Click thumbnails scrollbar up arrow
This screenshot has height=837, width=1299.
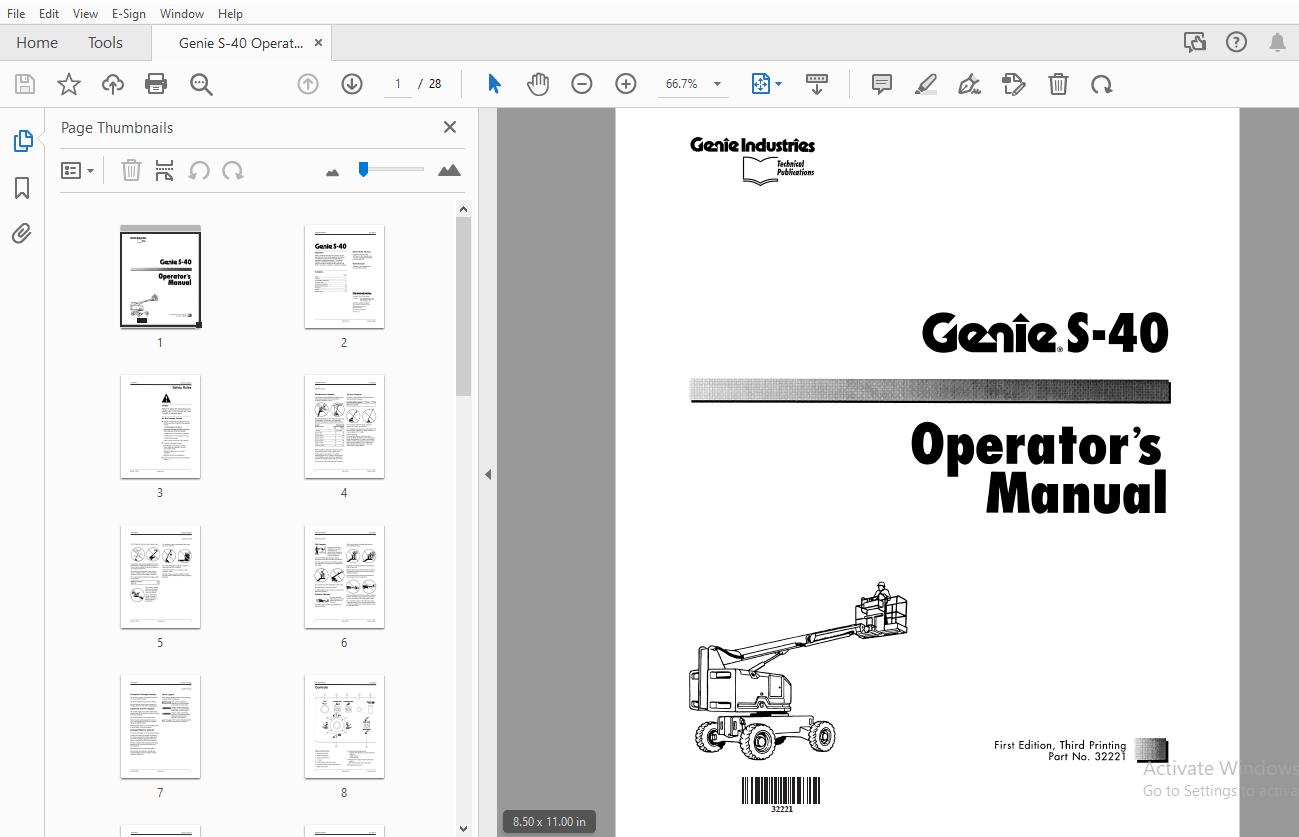(x=463, y=208)
